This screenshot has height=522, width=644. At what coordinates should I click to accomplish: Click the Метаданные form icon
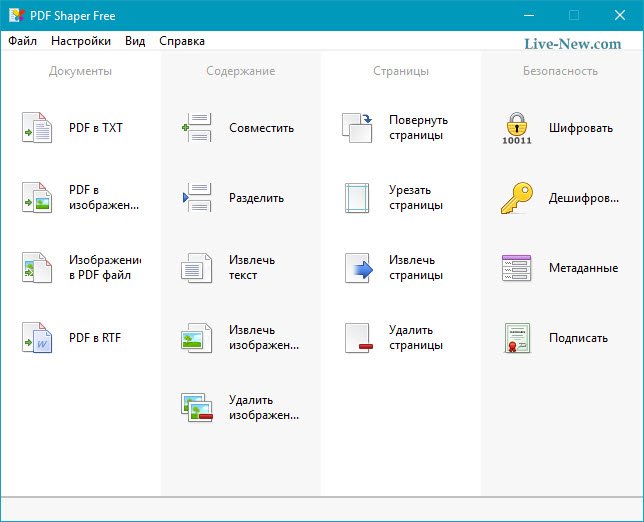point(517,268)
